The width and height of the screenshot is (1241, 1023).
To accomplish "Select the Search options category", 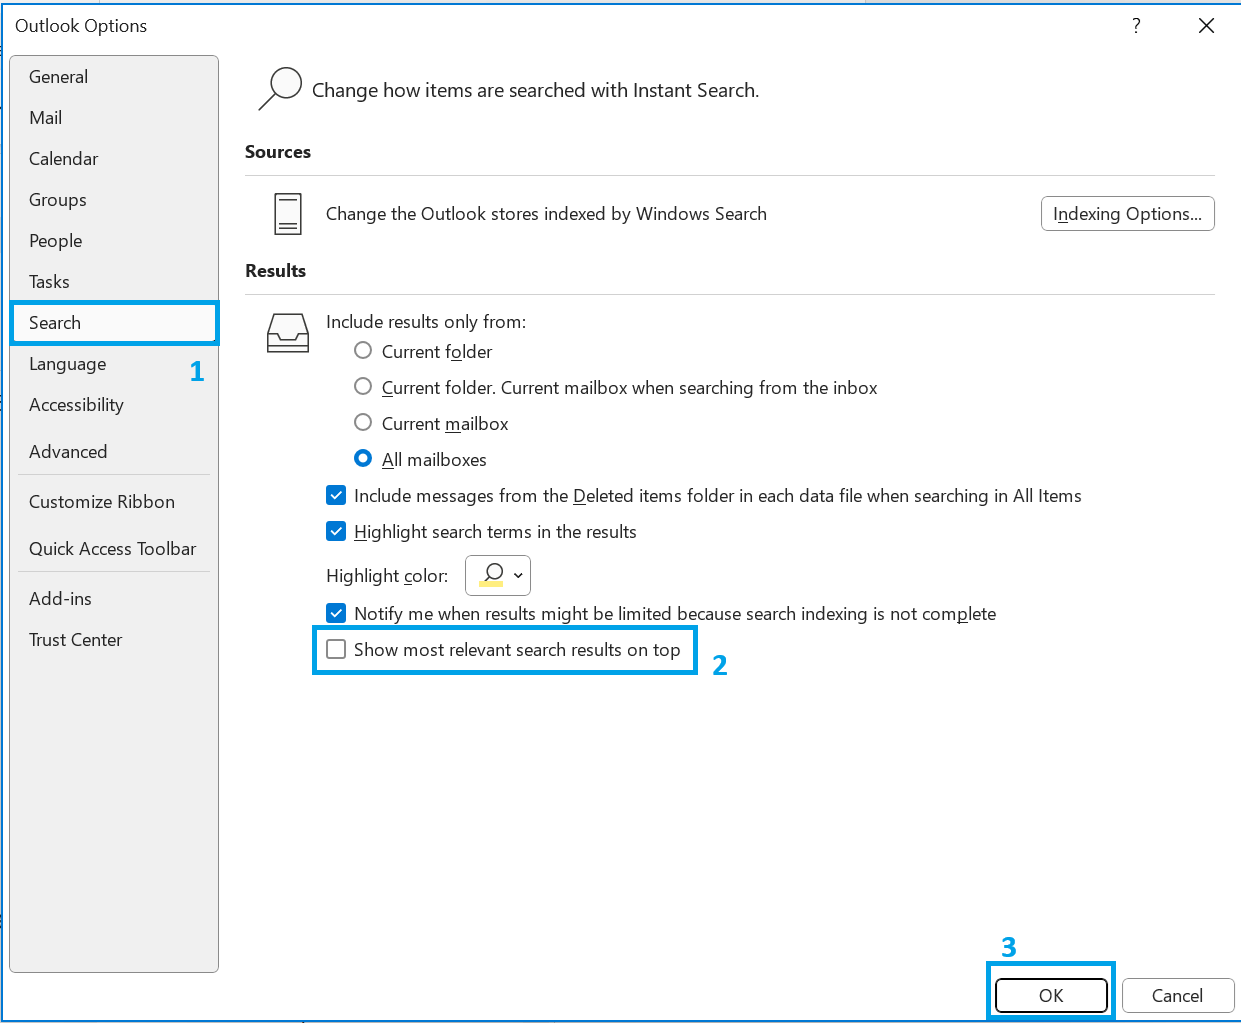I will 114,323.
